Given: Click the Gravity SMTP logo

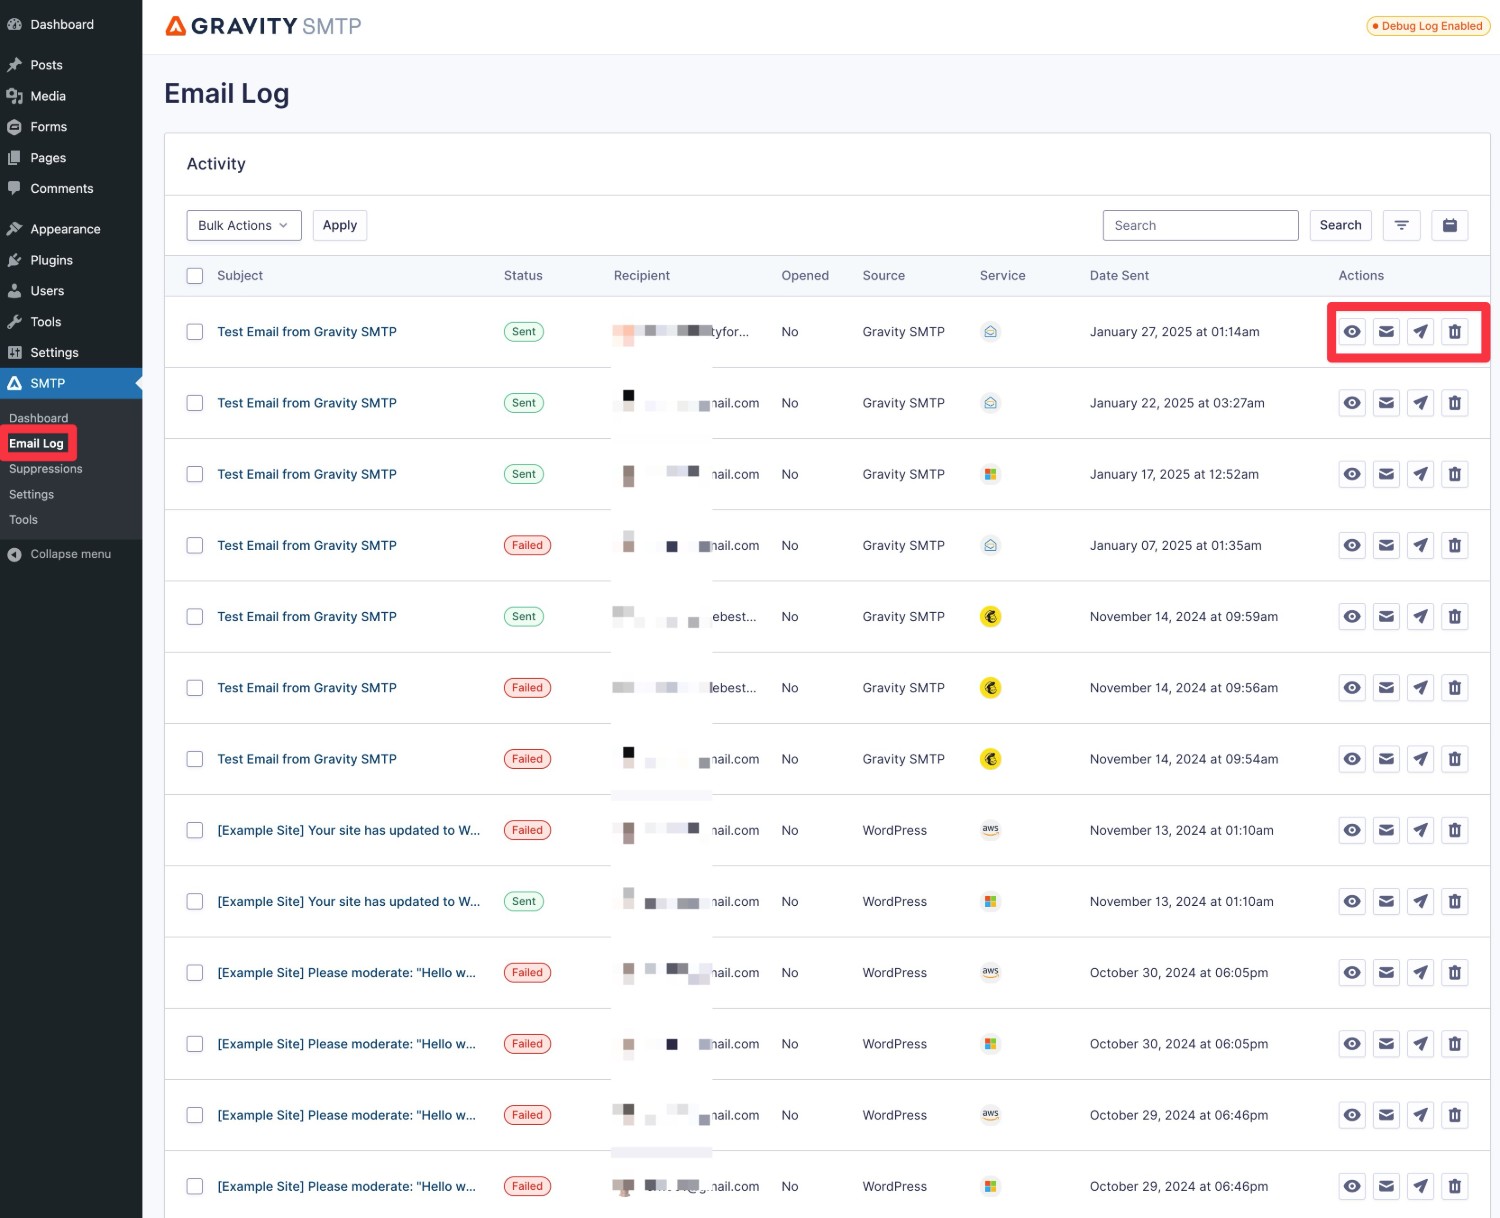Looking at the screenshot, I should point(263,26).
